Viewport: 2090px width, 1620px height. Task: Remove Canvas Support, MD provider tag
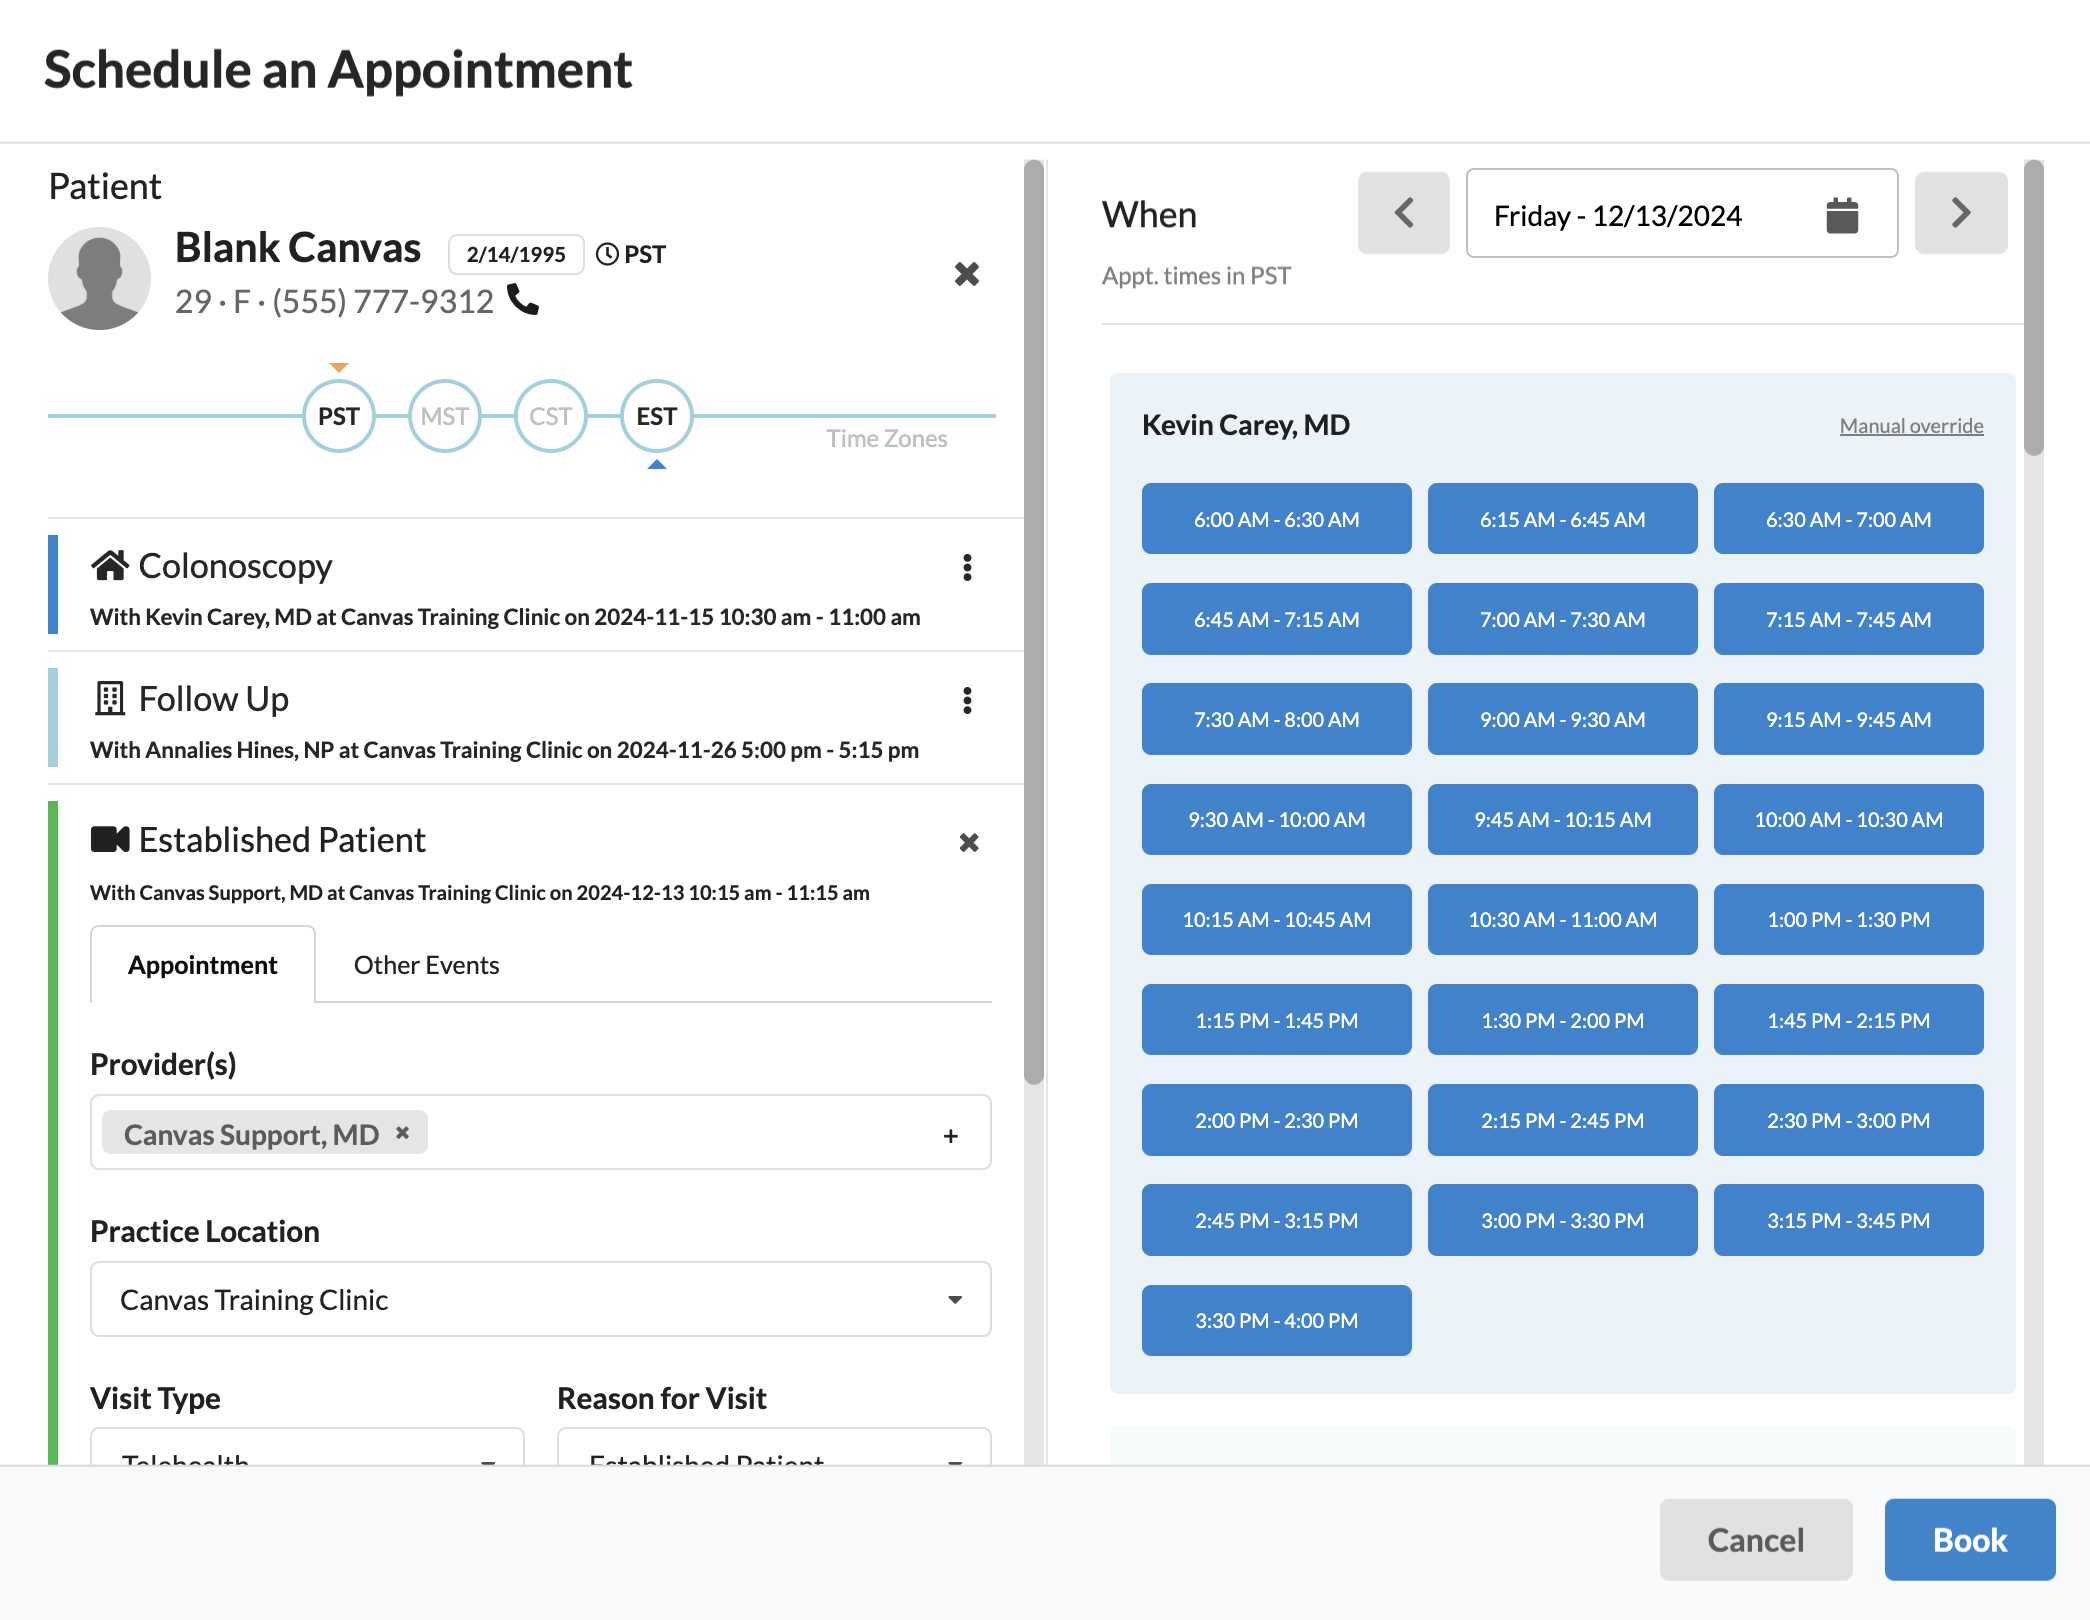(402, 1133)
